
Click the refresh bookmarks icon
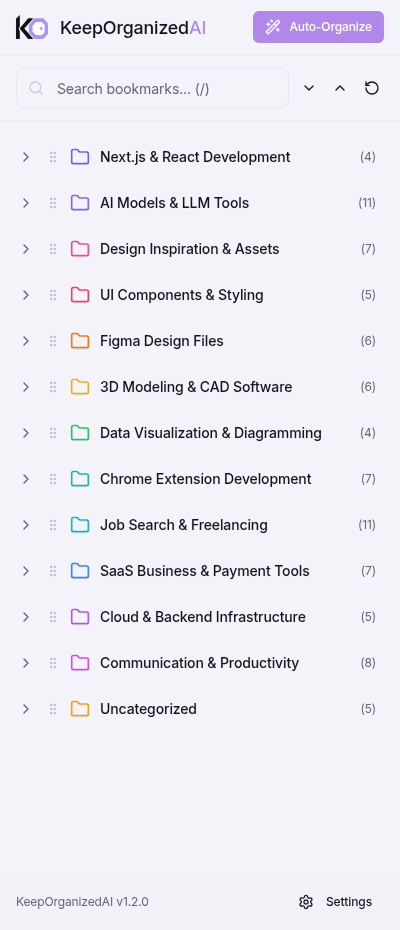pos(372,88)
